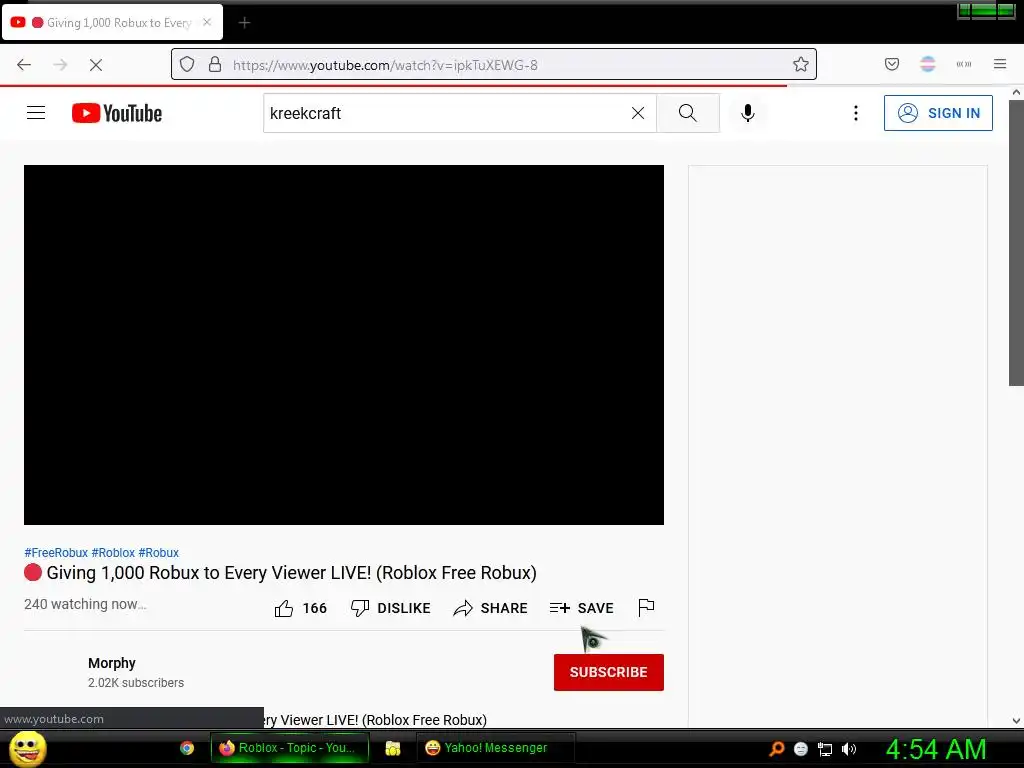Search with your voice microphone
Image resolution: width=1024 pixels, height=768 pixels.
point(748,113)
